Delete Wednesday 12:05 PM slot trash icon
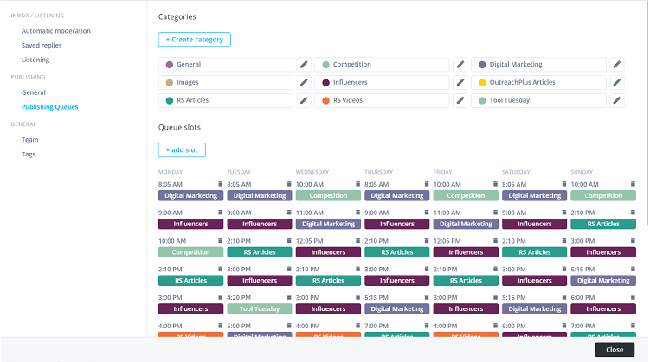The height and width of the screenshot is (362, 648). coord(358,241)
